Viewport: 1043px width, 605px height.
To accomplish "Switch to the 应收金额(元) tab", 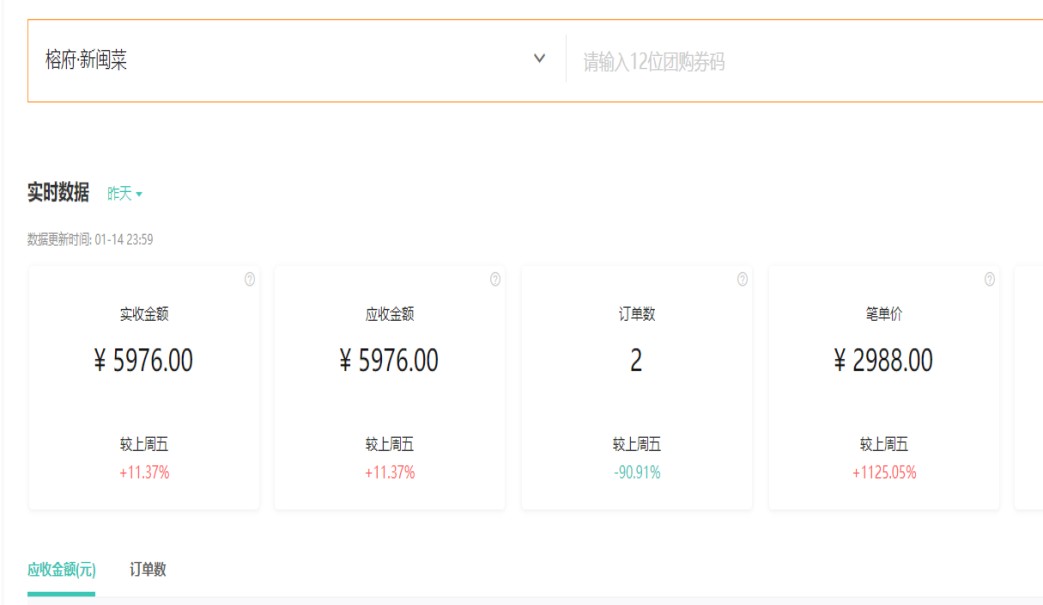I will pos(61,570).
